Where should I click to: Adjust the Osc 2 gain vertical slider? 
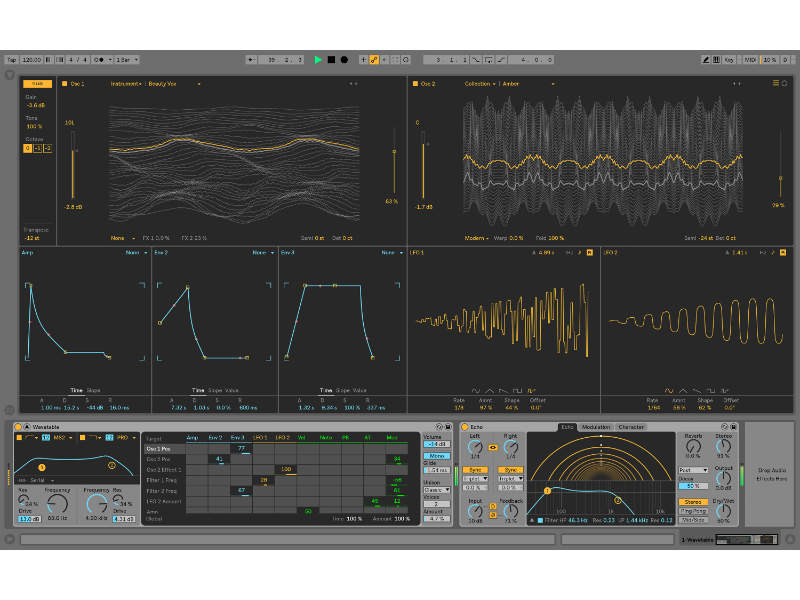tap(423, 166)
